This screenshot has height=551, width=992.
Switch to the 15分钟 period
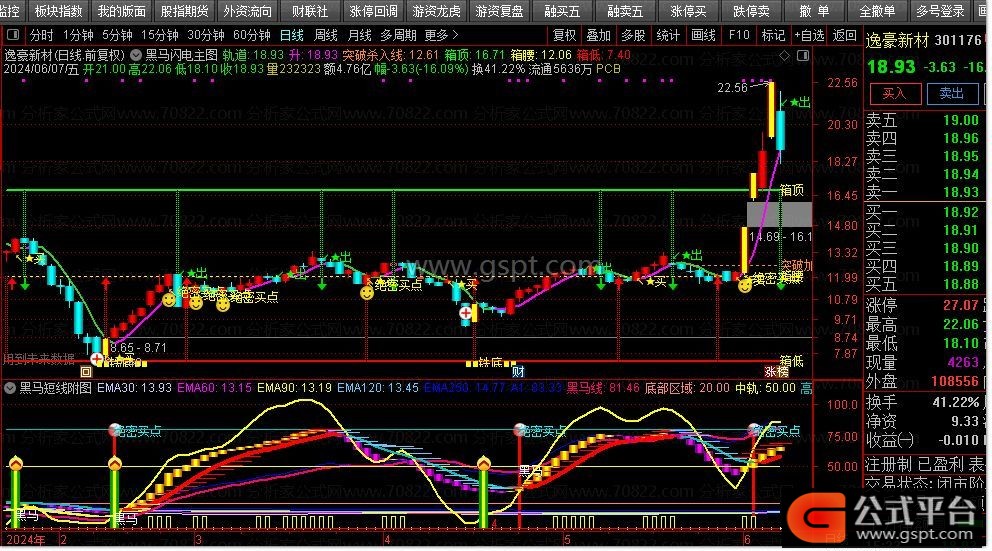tap(160, 35)
